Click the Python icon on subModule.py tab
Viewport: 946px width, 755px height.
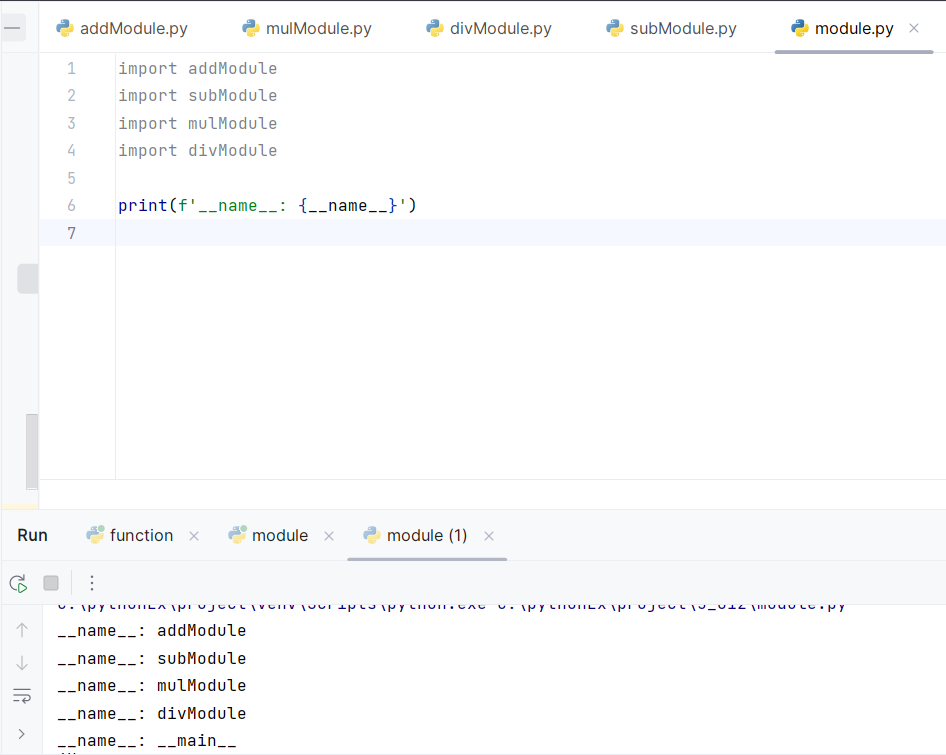614,28
